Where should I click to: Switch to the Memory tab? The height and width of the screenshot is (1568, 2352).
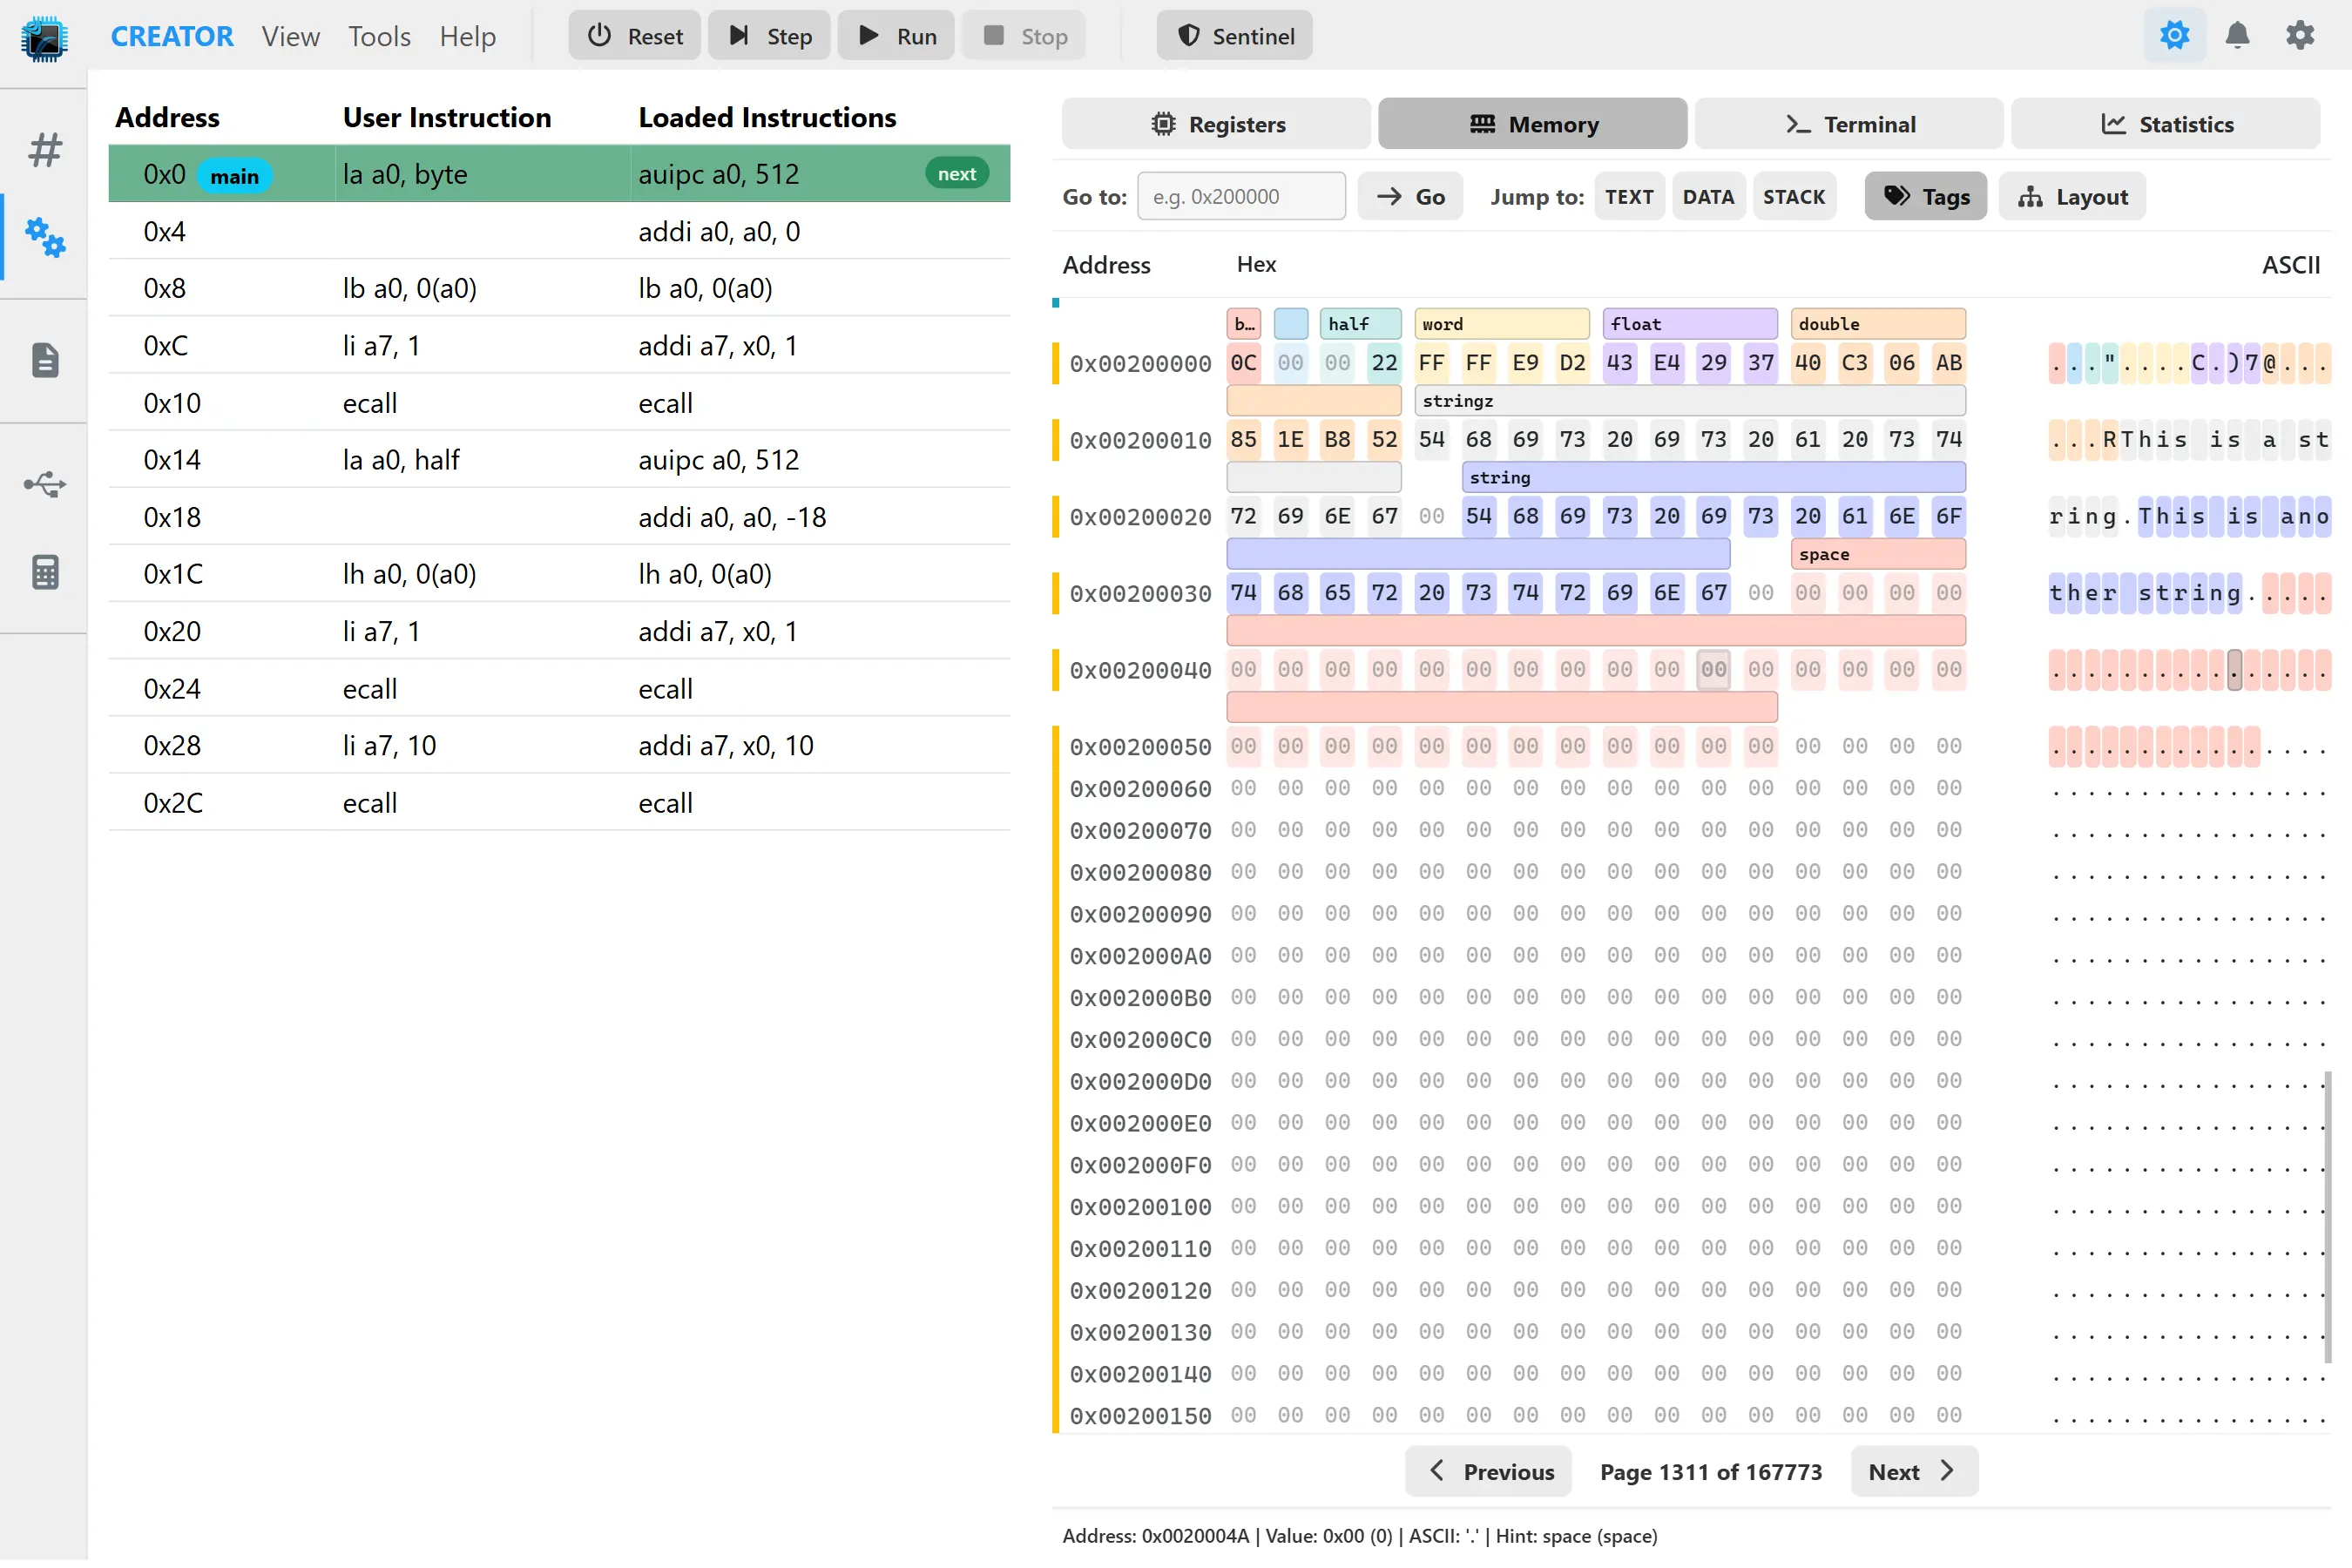tap(1532, 124)
